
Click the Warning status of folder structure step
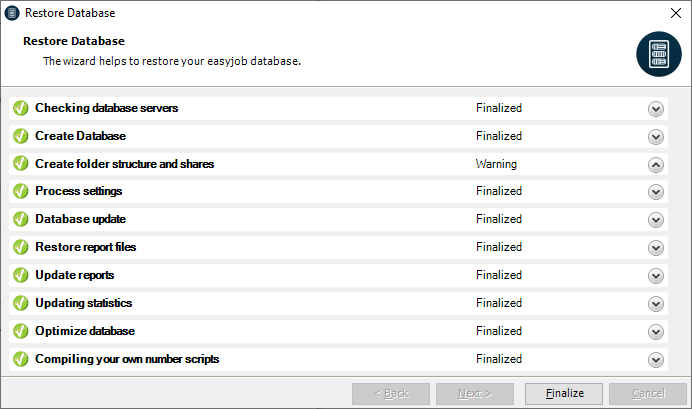(496, 164)
